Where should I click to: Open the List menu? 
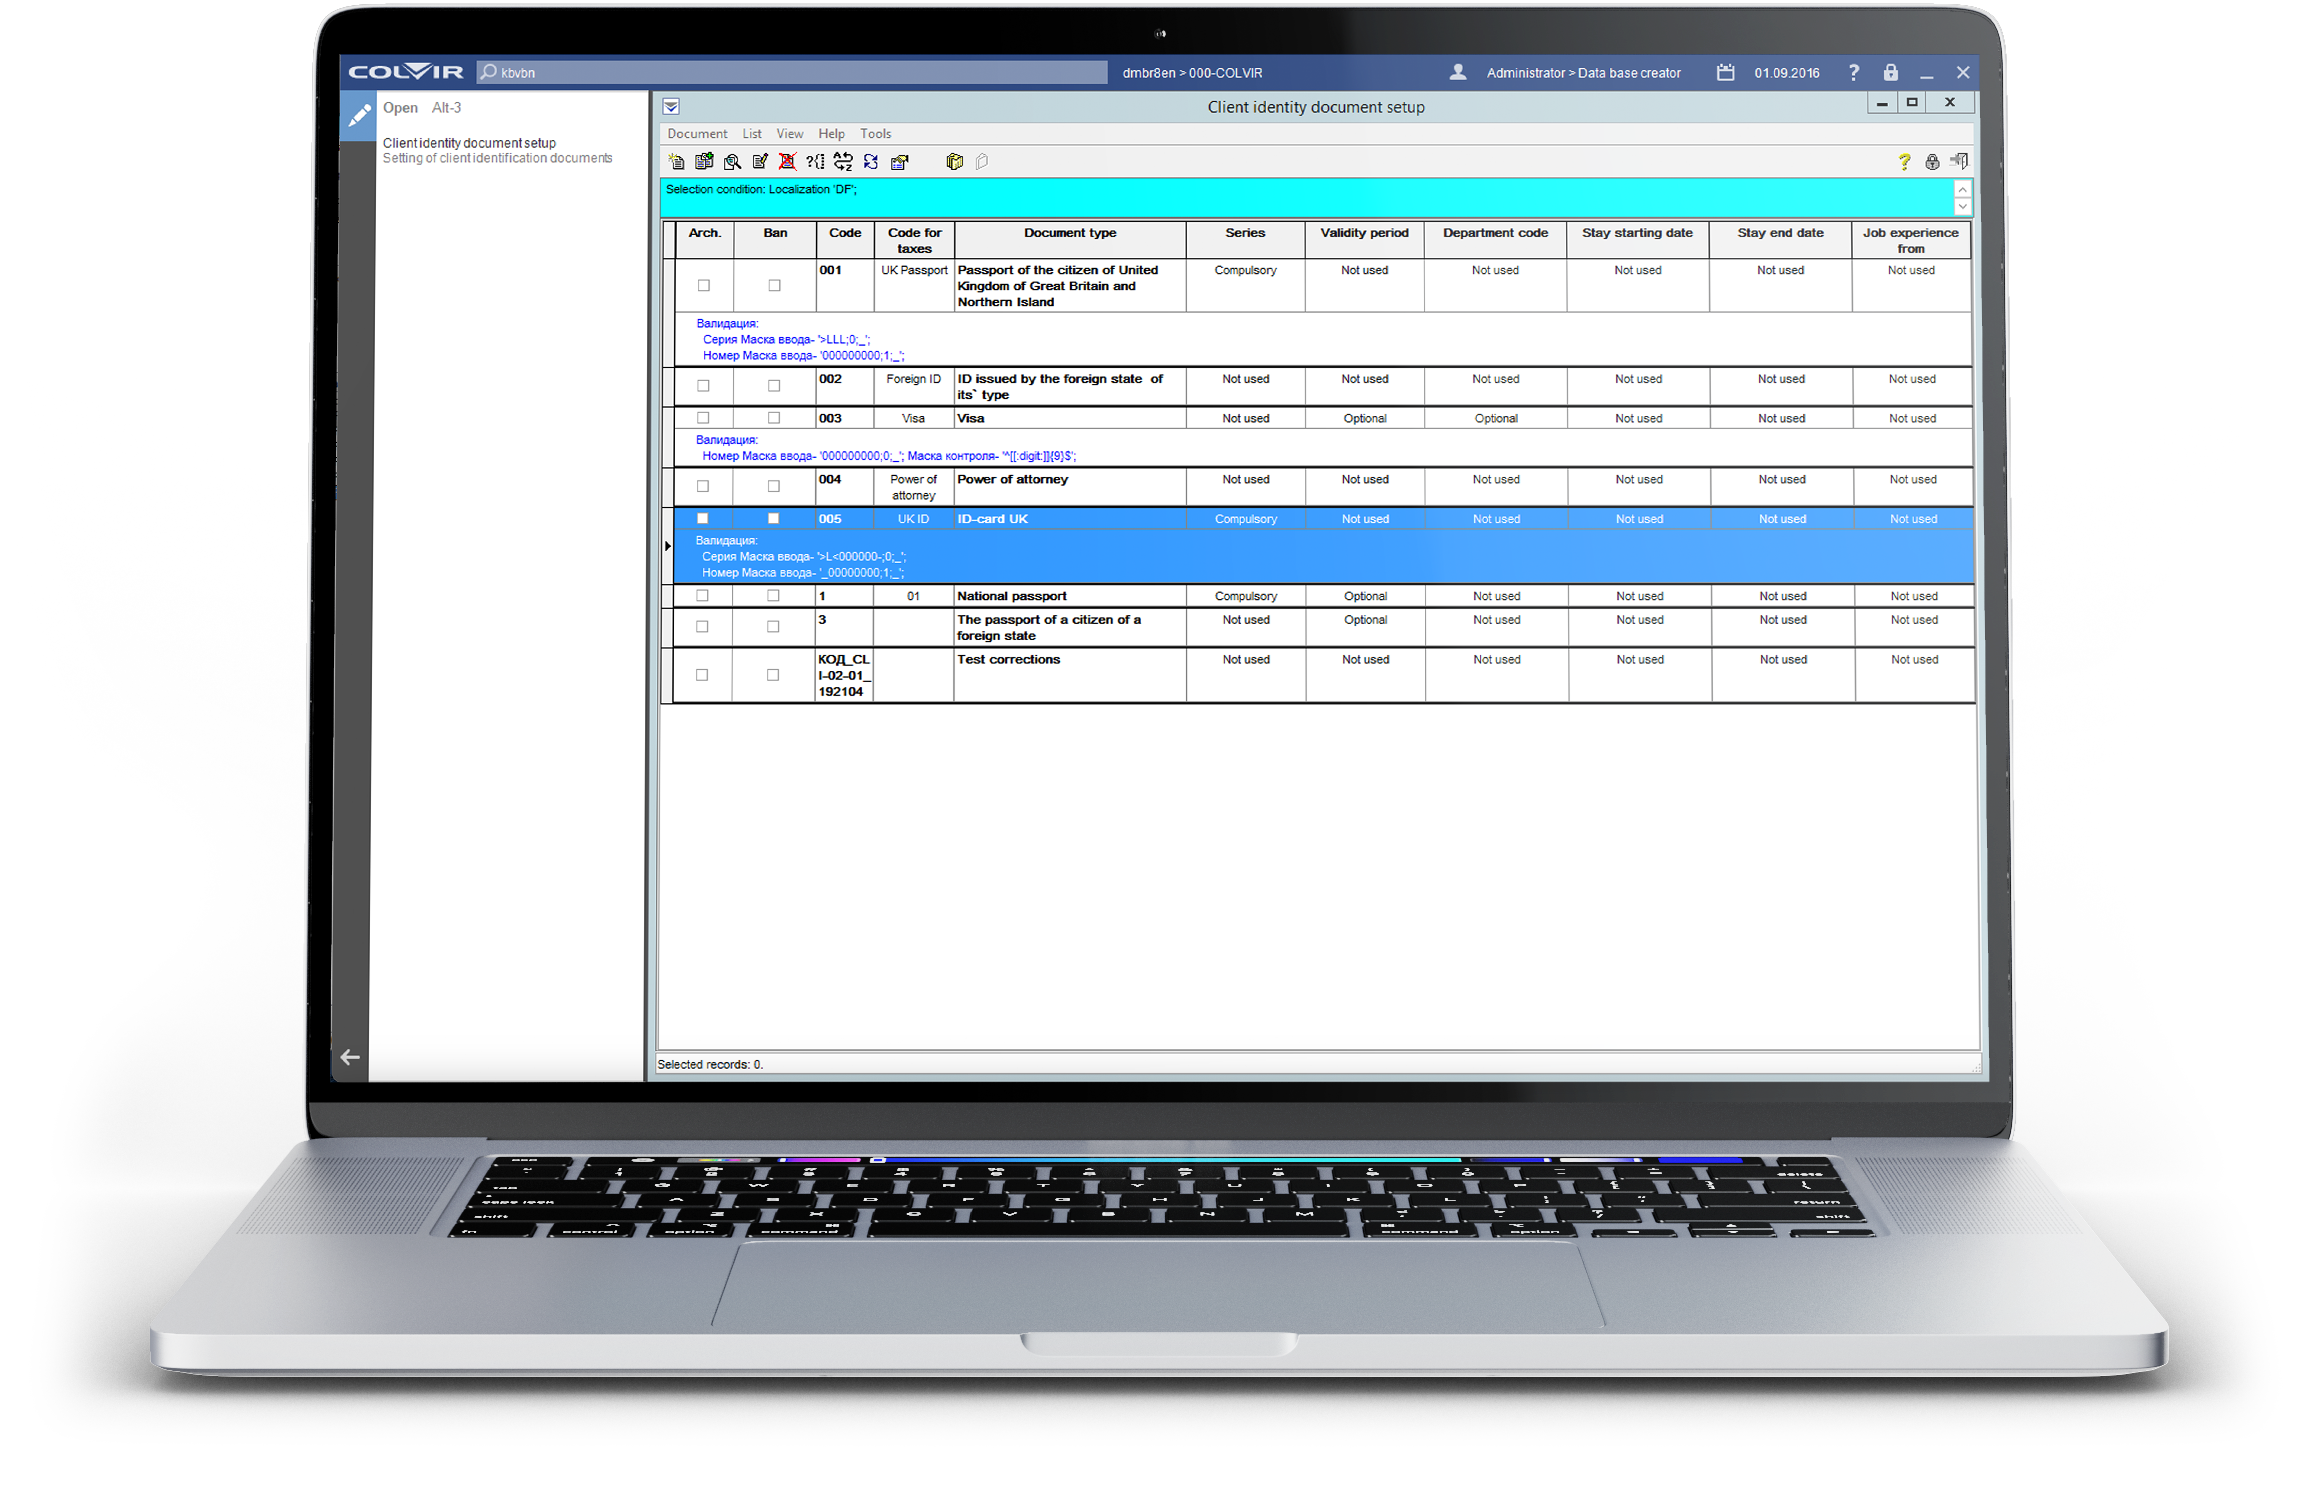click(751, 134)
